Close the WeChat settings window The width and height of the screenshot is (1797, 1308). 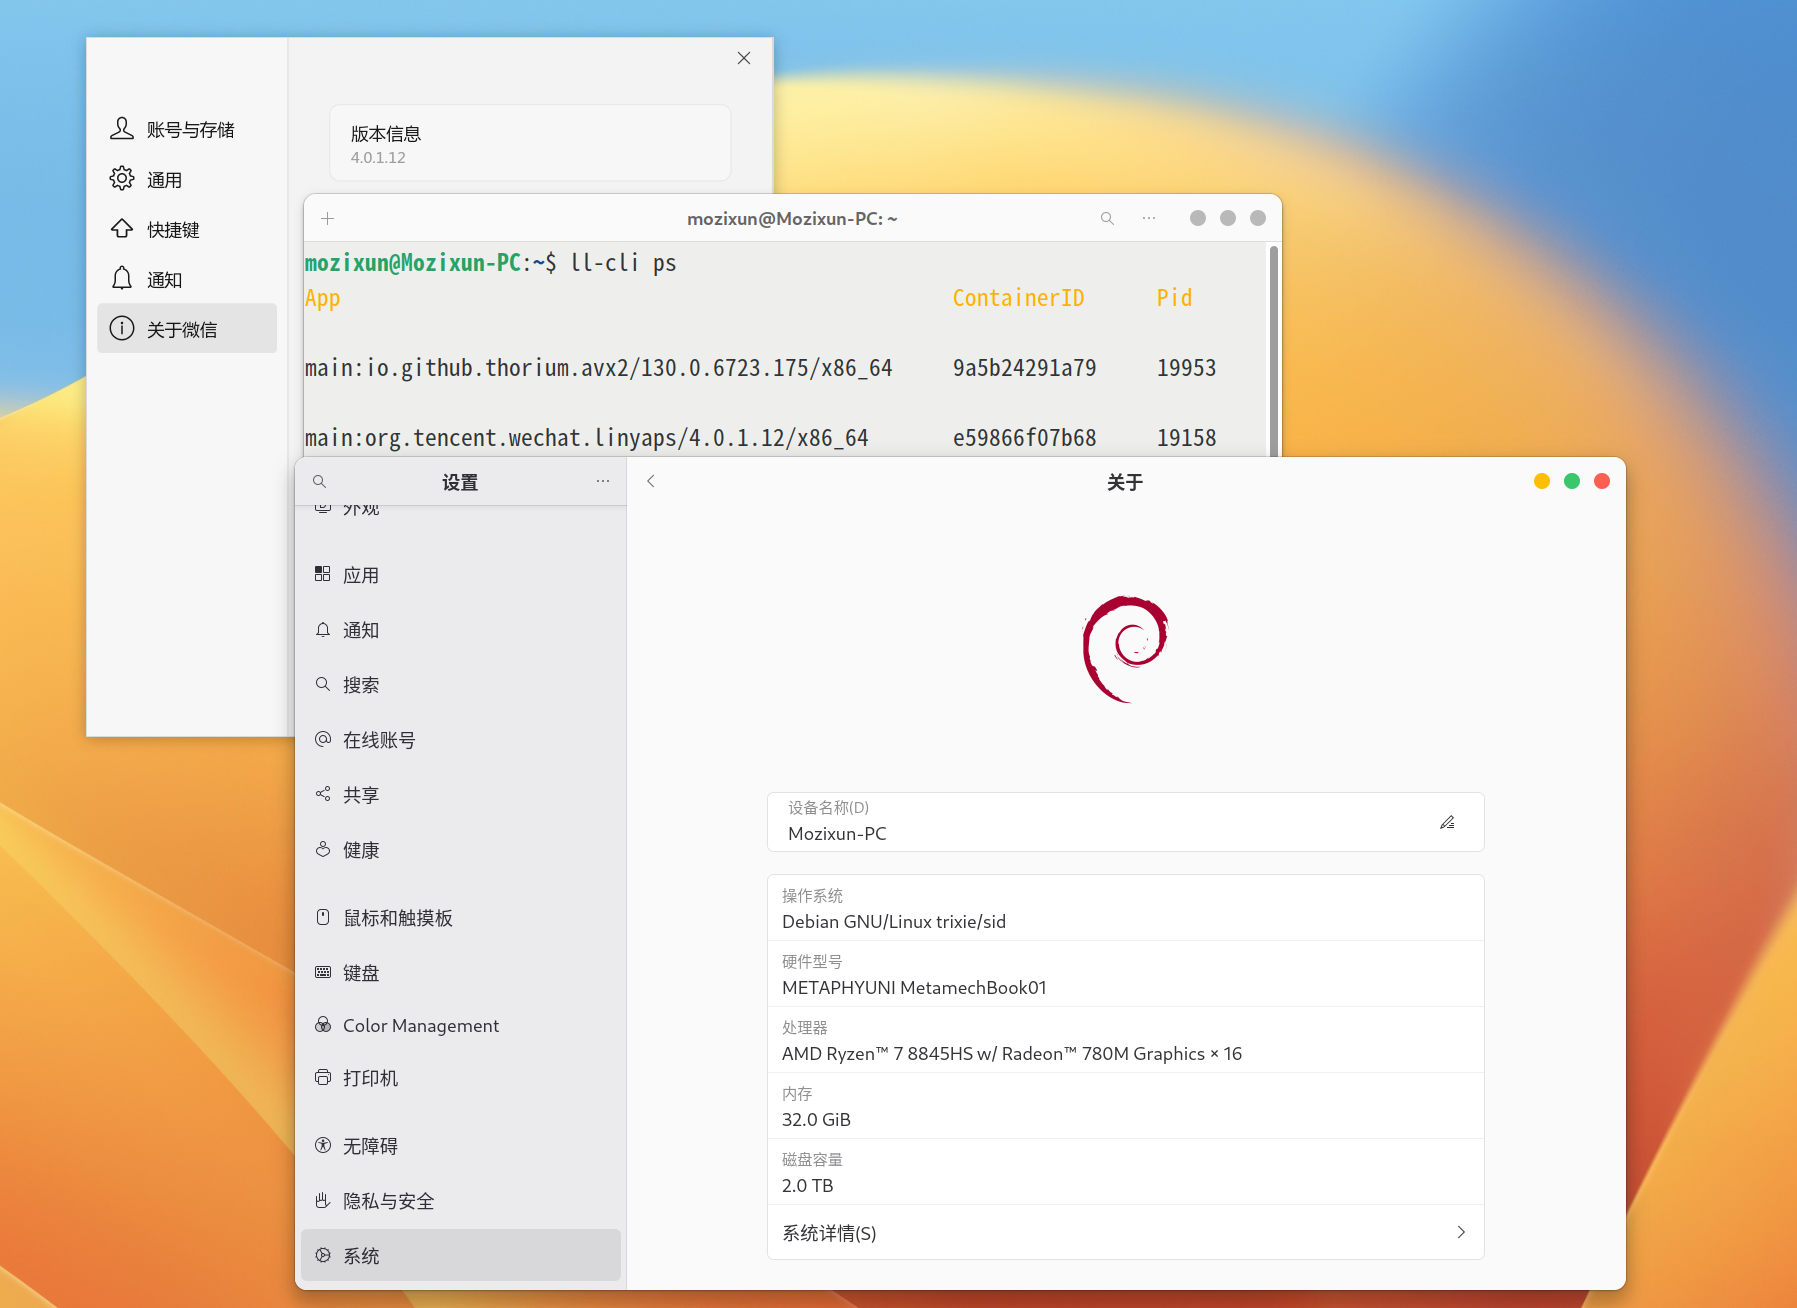[x=744, y=58]
